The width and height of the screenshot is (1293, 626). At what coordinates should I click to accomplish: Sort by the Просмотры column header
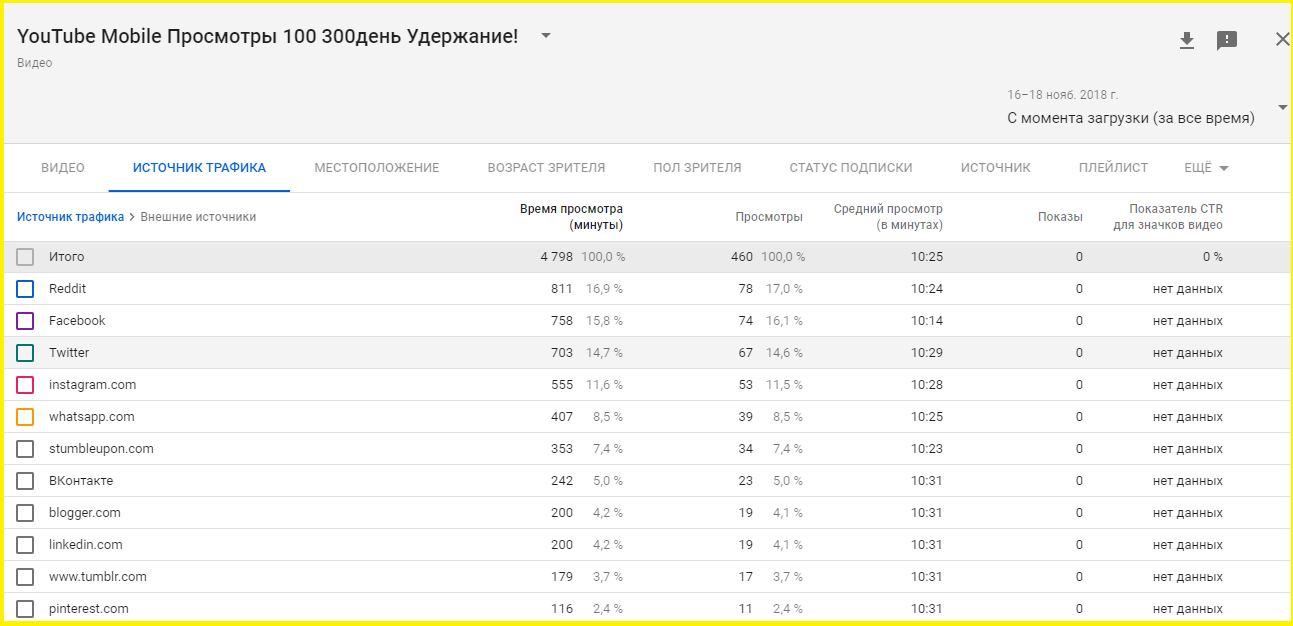768,217
